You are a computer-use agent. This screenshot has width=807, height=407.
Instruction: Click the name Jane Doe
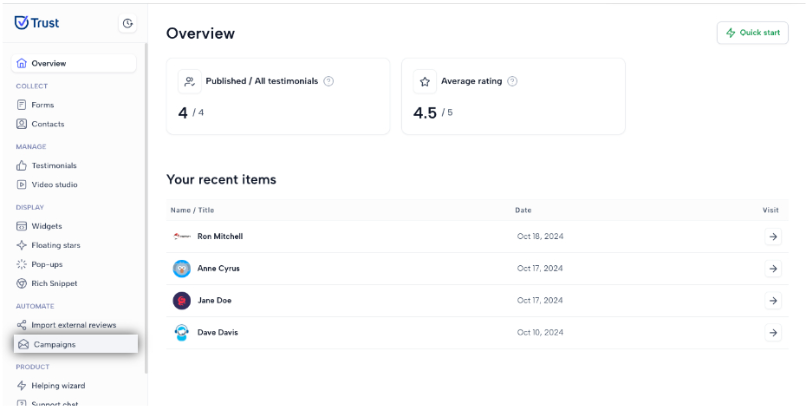[x=215, y=300]
